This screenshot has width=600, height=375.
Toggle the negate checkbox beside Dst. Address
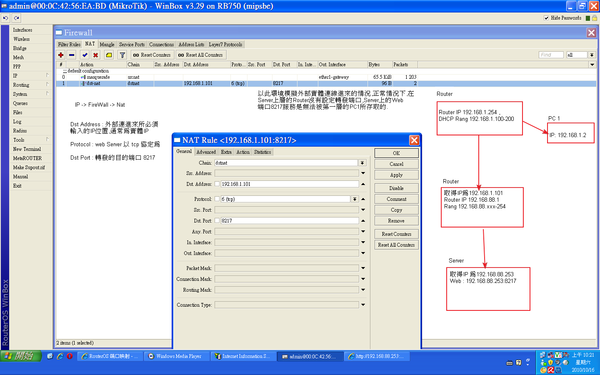click(x=217, y=184)
